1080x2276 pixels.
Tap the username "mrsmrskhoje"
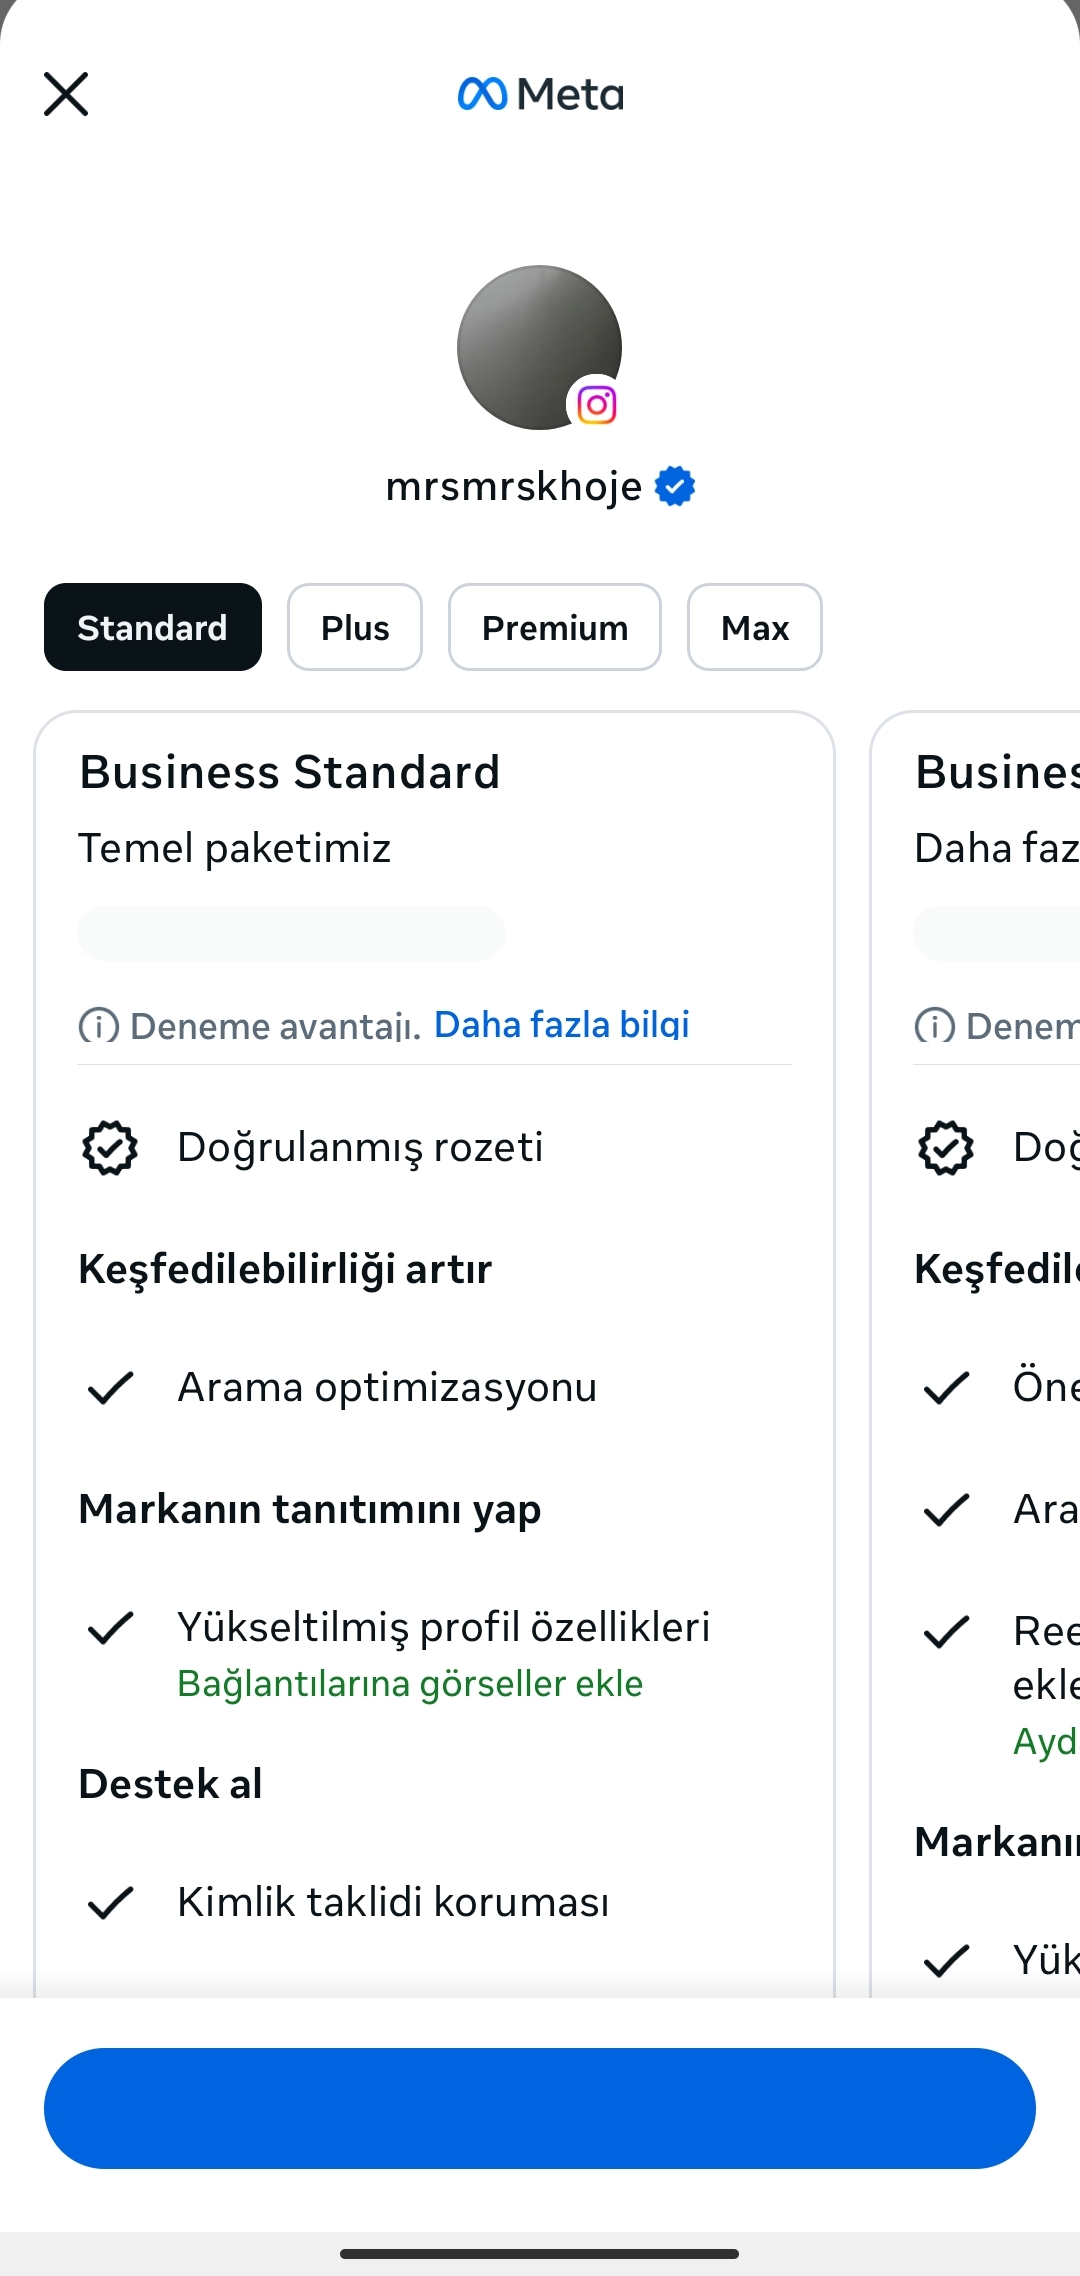click(x=514, y=486)
